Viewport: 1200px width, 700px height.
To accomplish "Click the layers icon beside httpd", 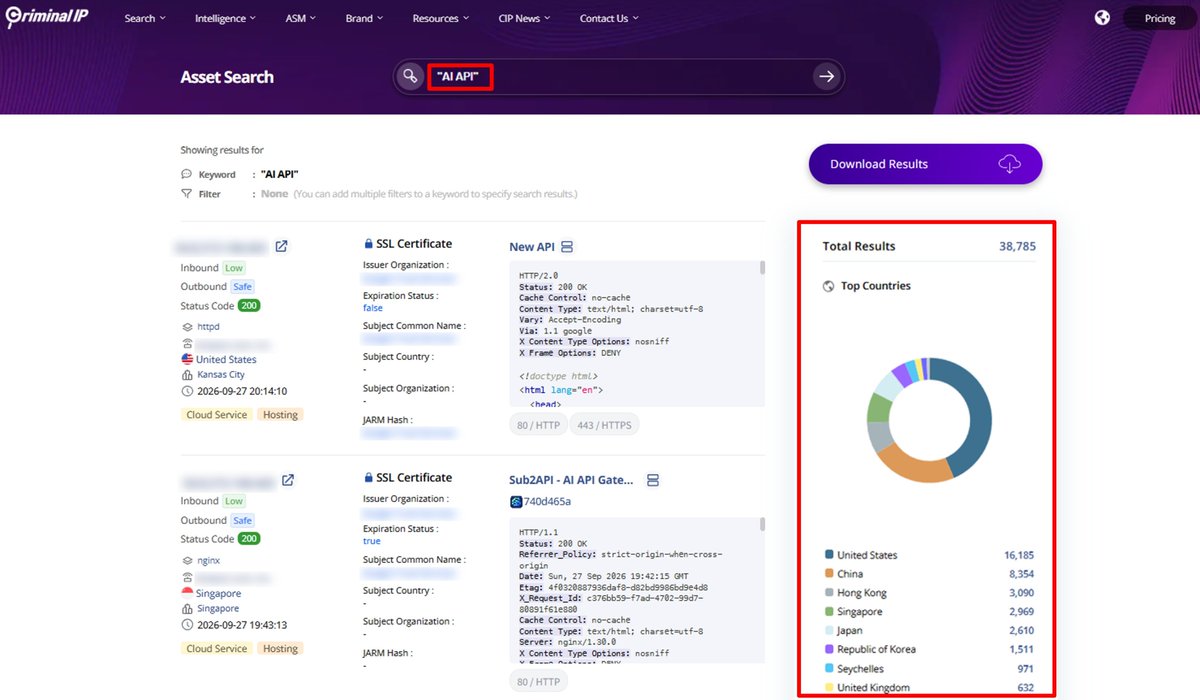I will [x=187, y=326].
